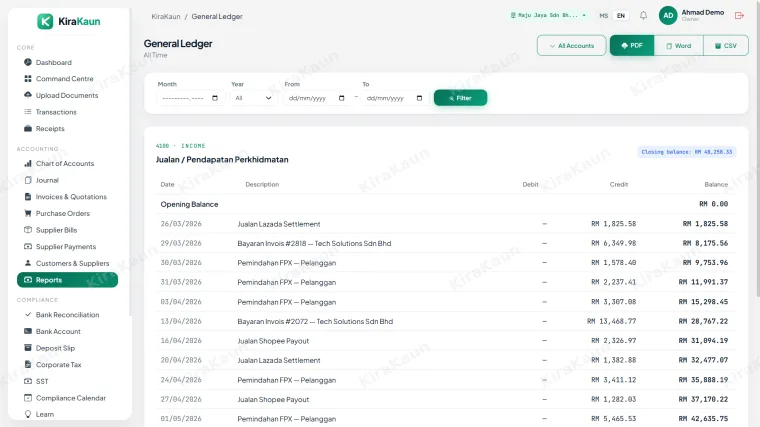
Task: Export ledger as Word
Action: tap(679, 46)
